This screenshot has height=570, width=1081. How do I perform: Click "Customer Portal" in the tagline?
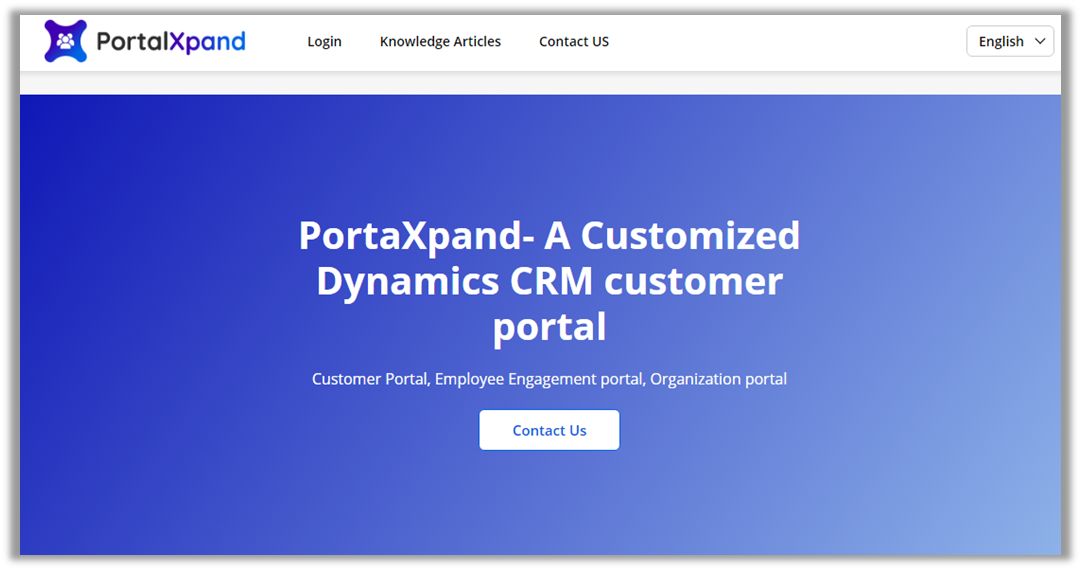[x=370, y=379]
